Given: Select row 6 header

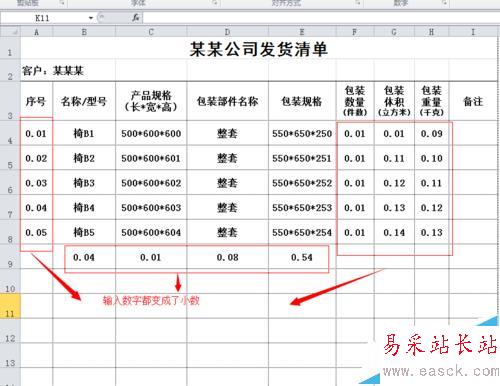Looking at the screenshot, I should click(x=10, y=182).
